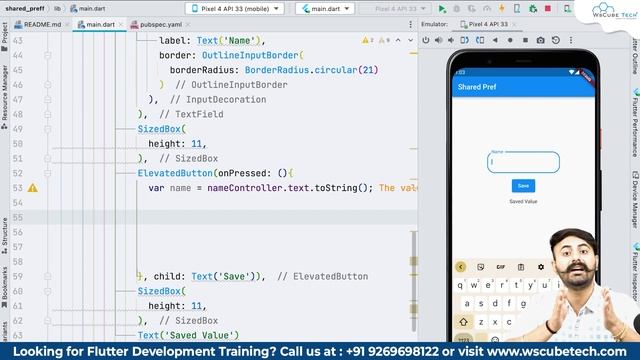Rotate emulator right icon

pyautogui.click(x=480, y=40)
